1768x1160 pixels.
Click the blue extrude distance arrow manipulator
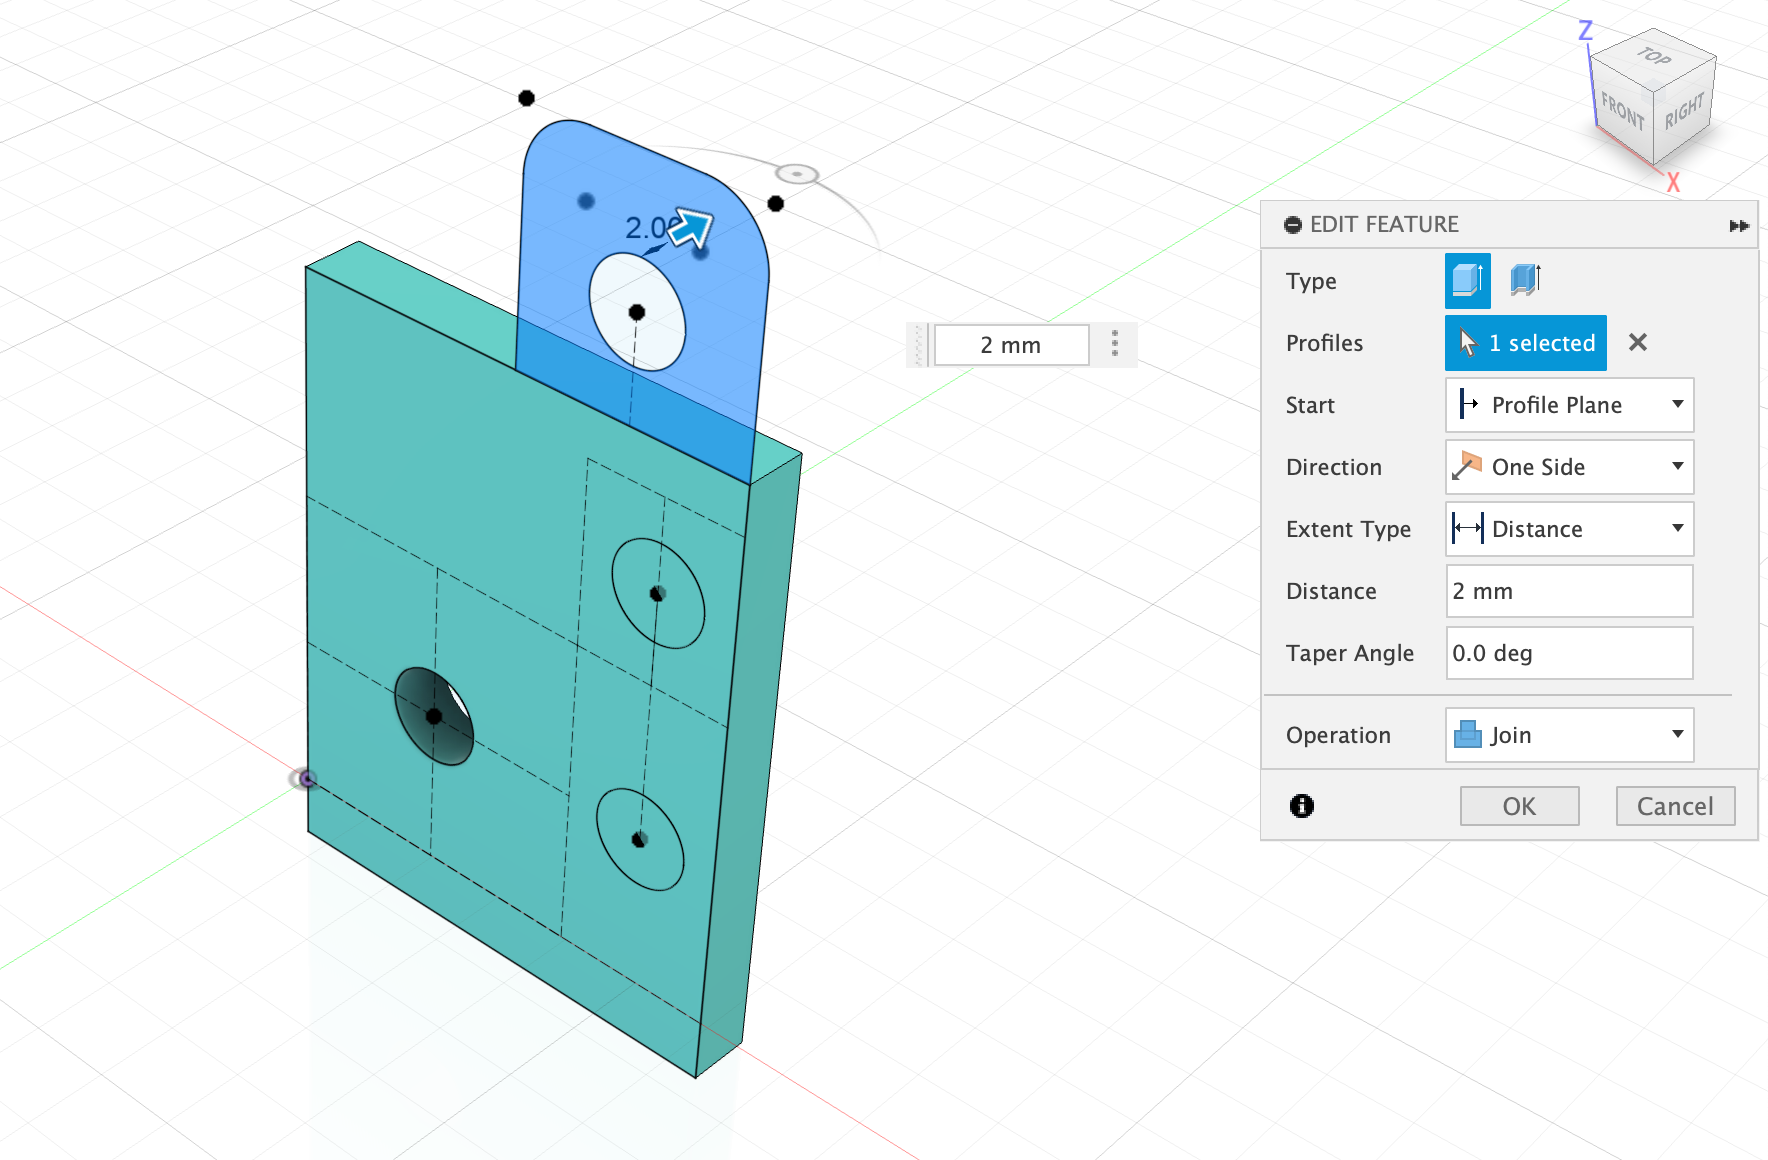pyautogui.click(x=691, y=228)
